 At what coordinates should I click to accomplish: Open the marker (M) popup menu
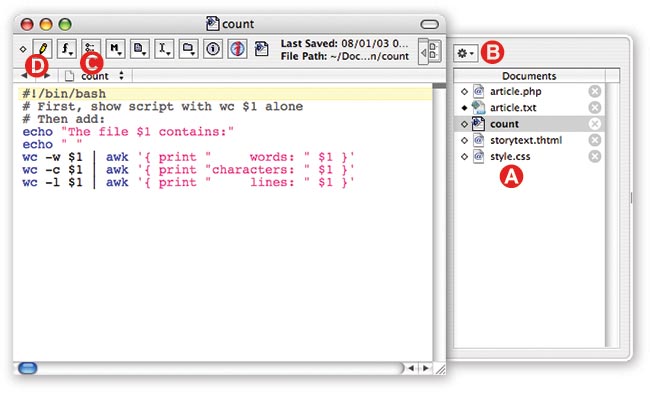pyautogui.click(x=115, y=49)
